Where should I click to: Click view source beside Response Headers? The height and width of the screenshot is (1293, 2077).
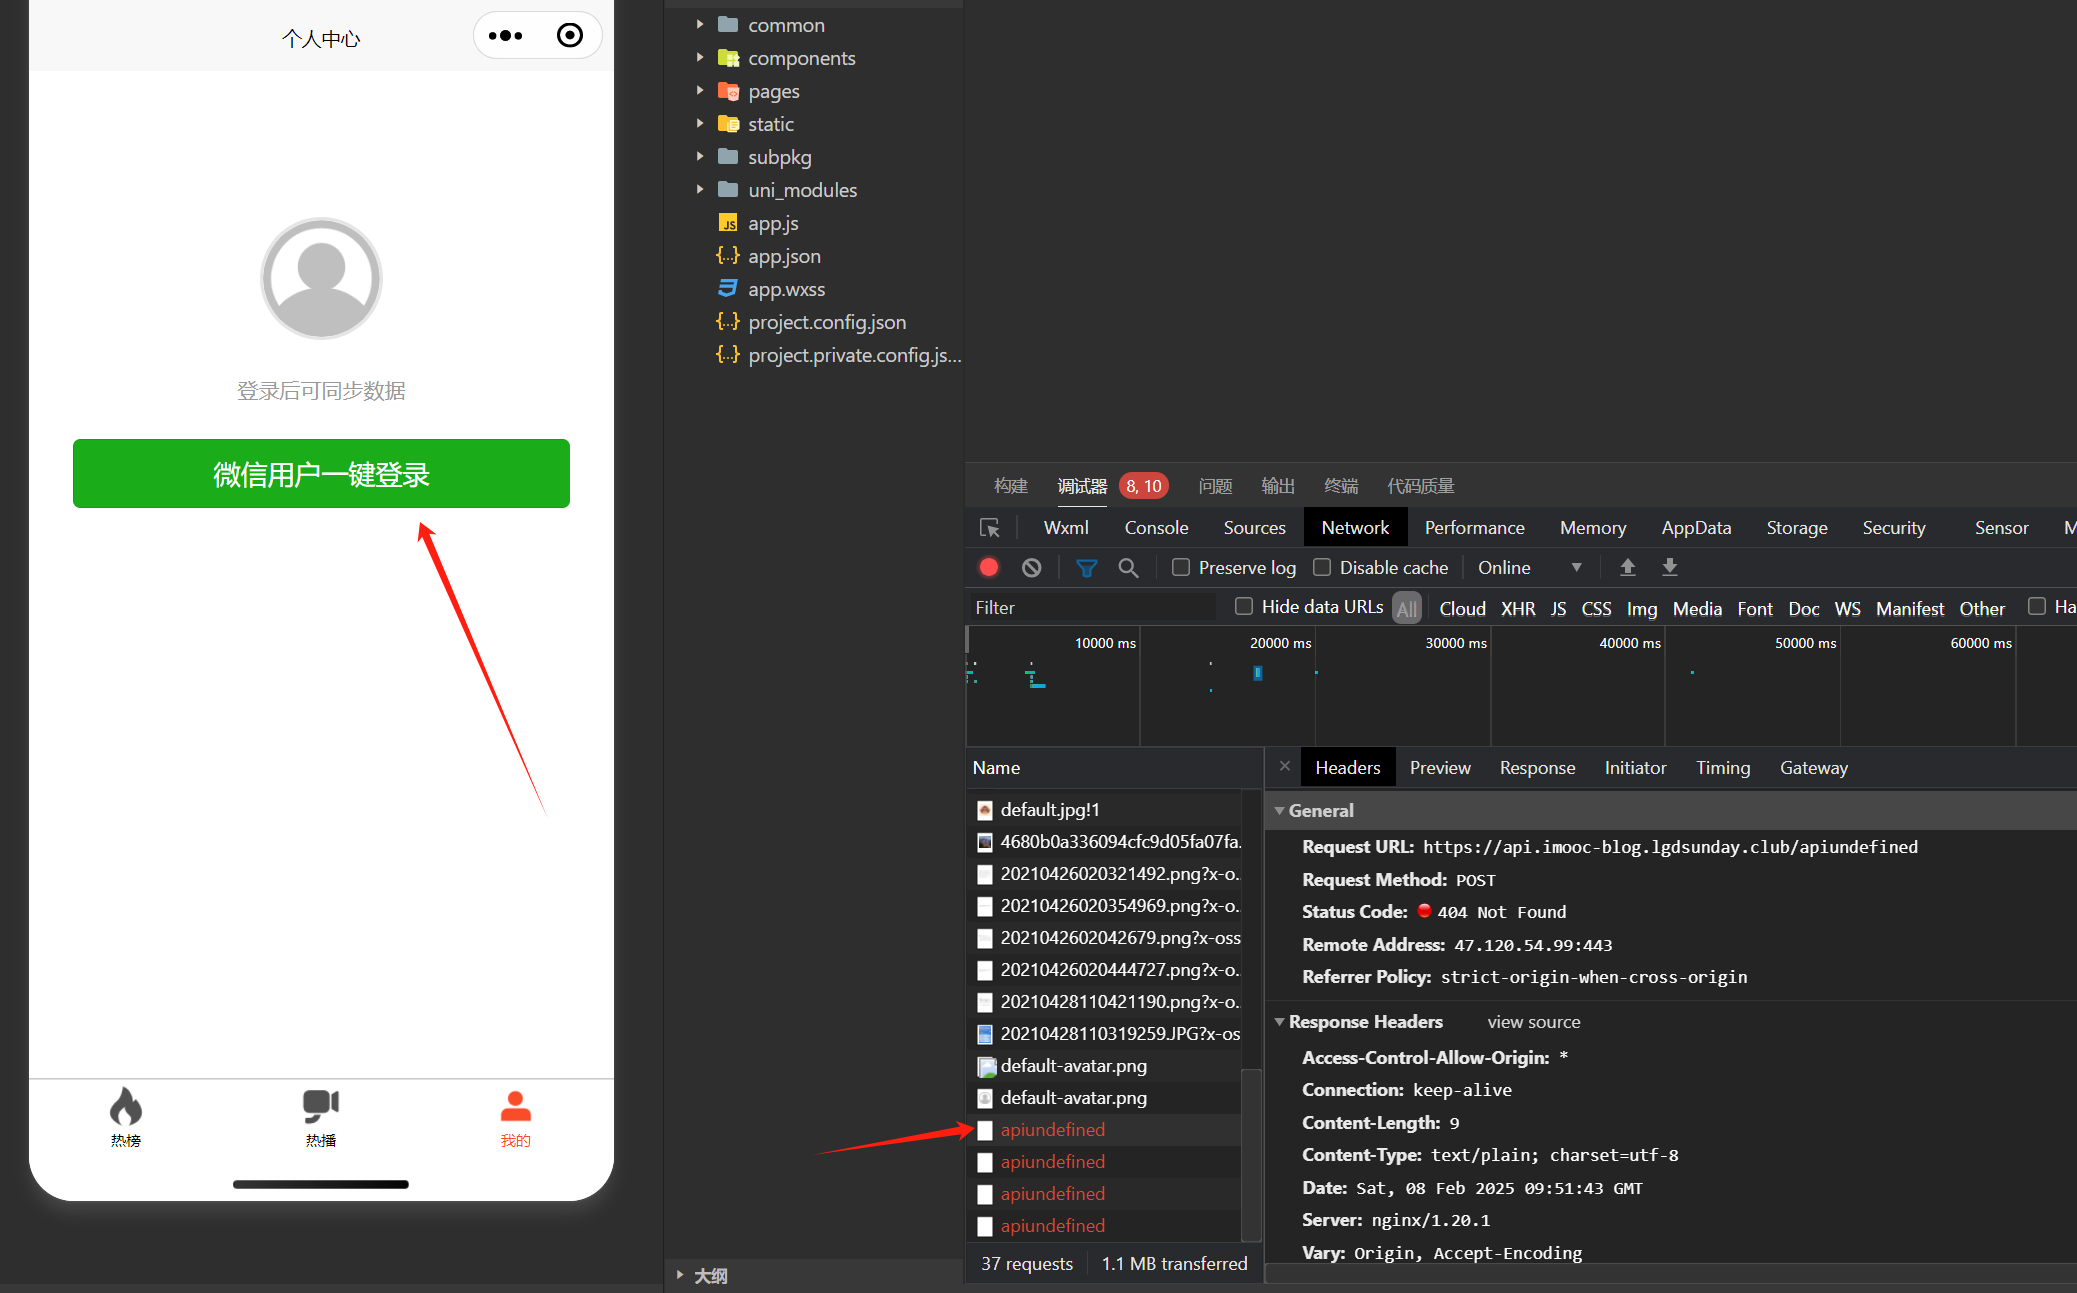click(1533, 1022)
